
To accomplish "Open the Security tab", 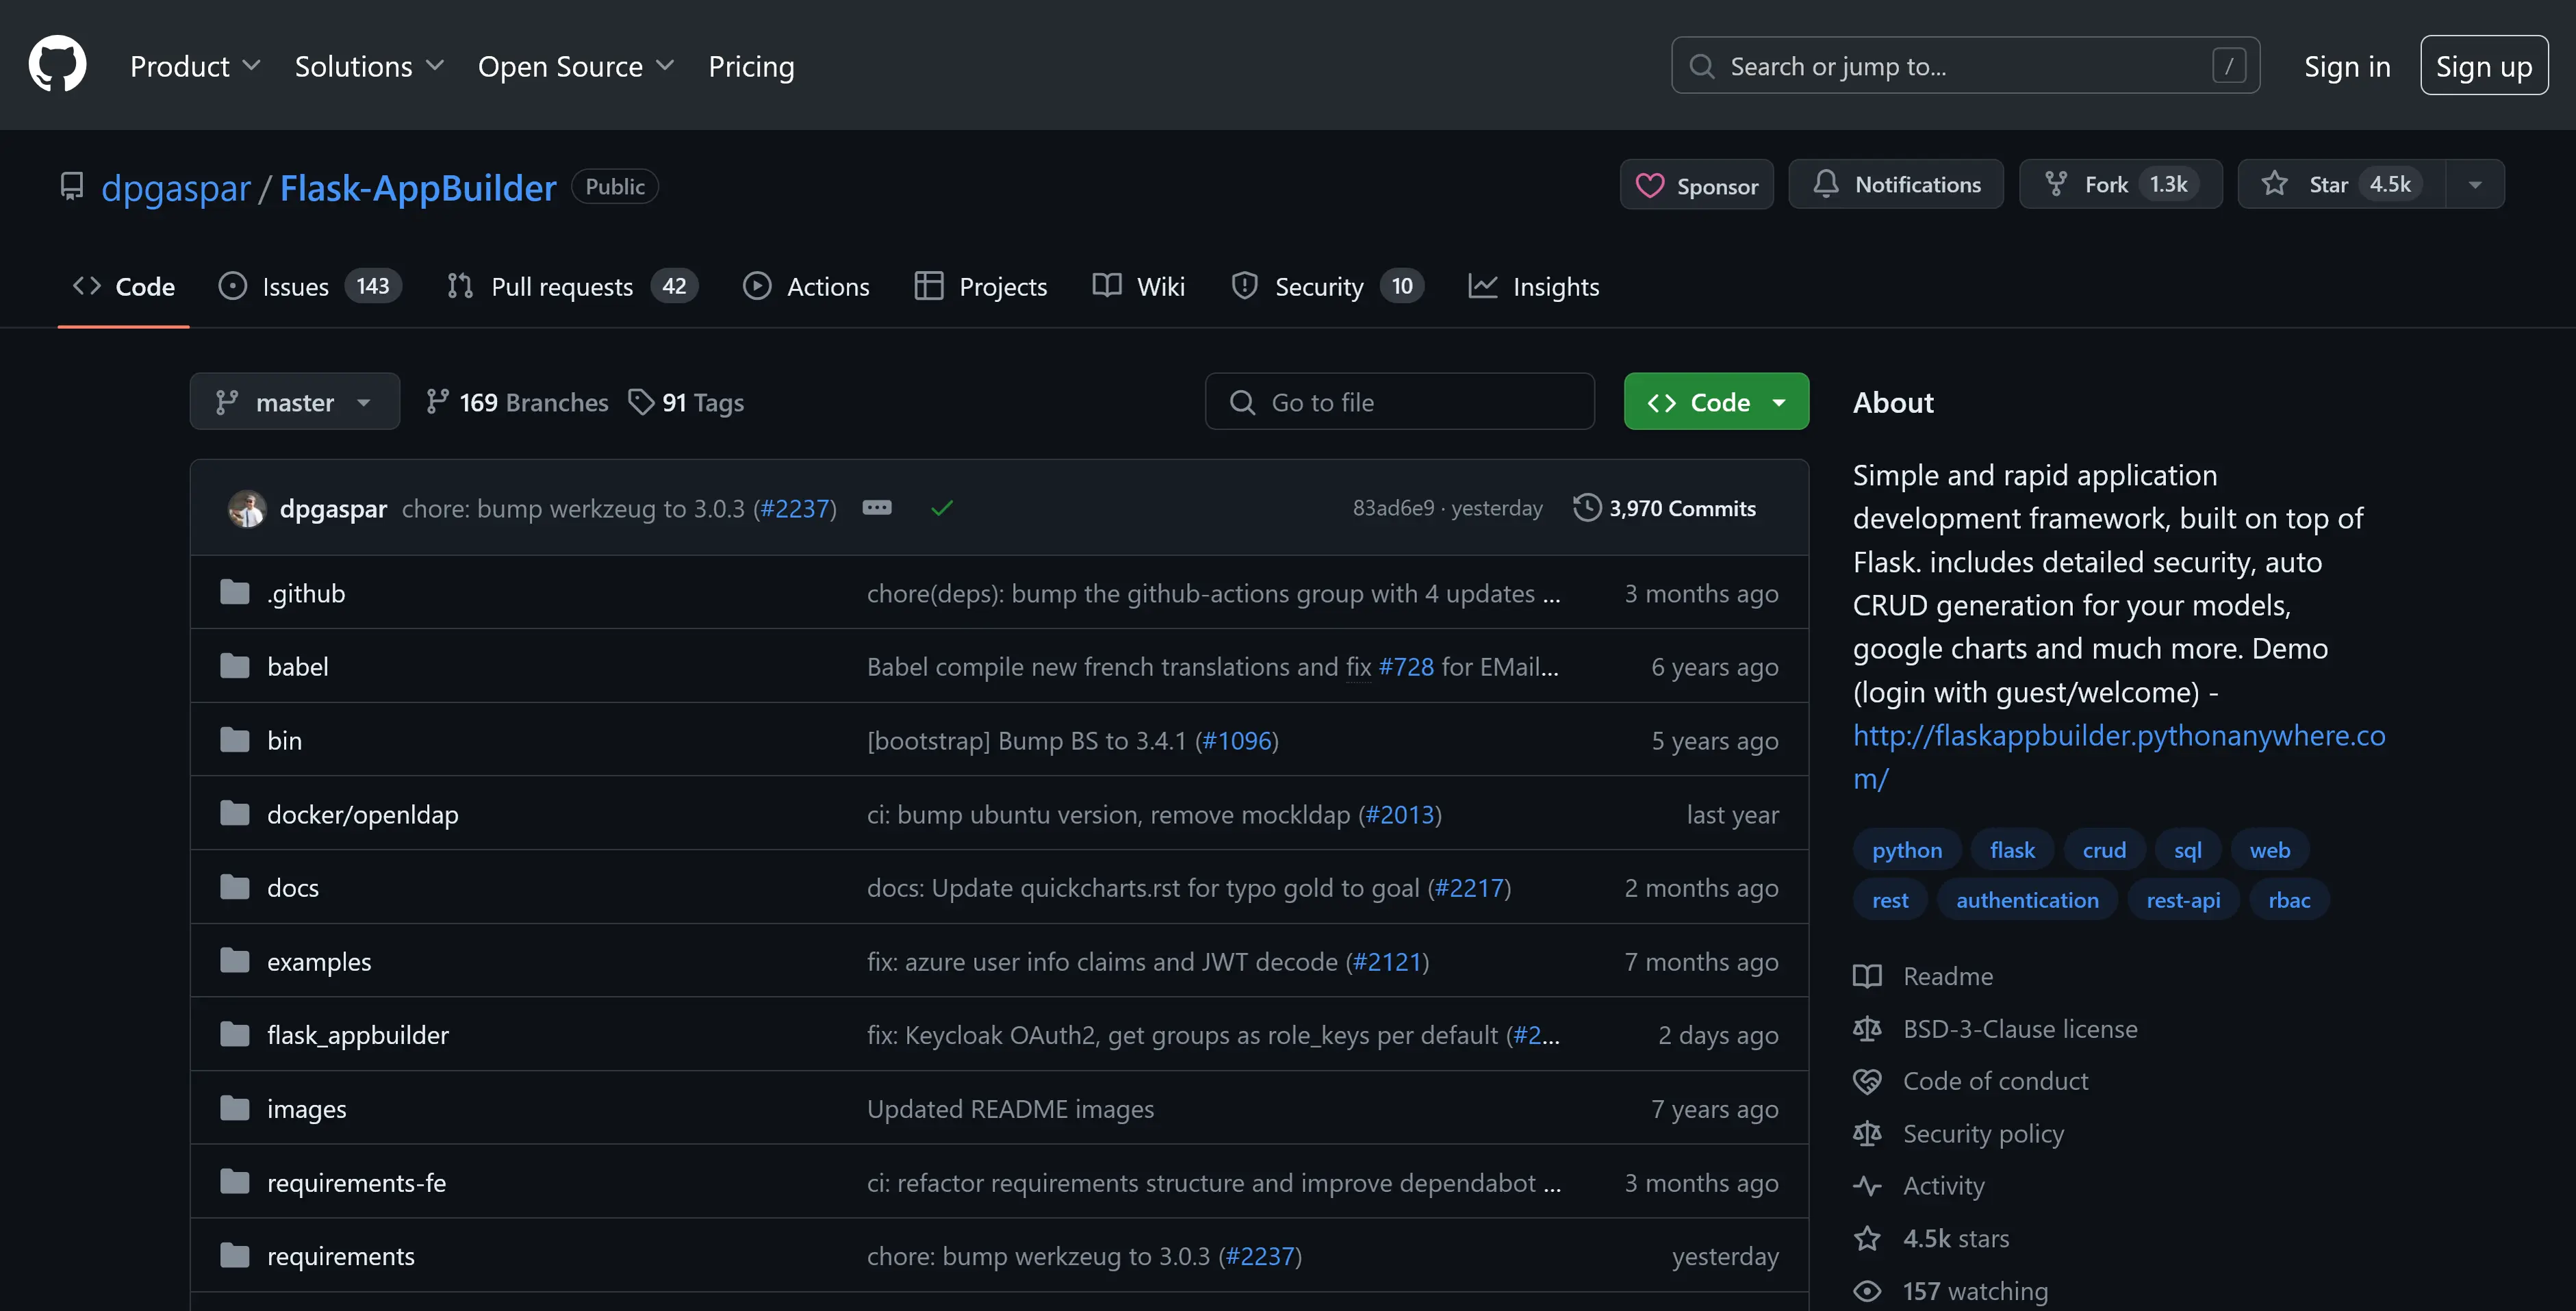I will (1327, 287).
